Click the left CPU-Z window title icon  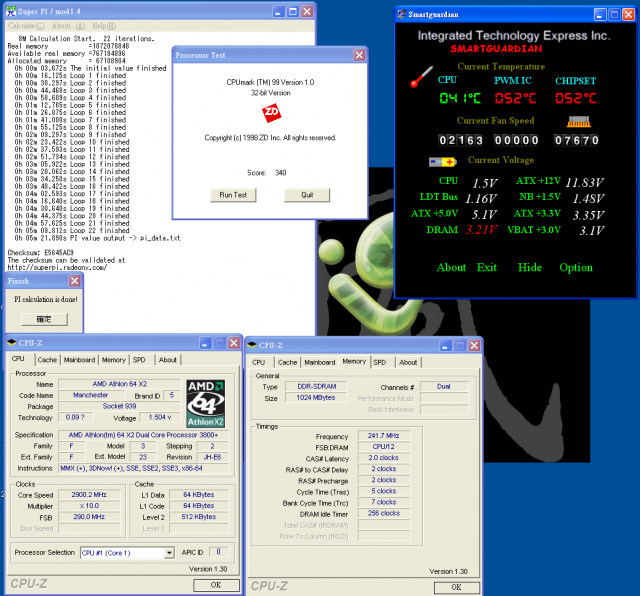coord(11,342)
